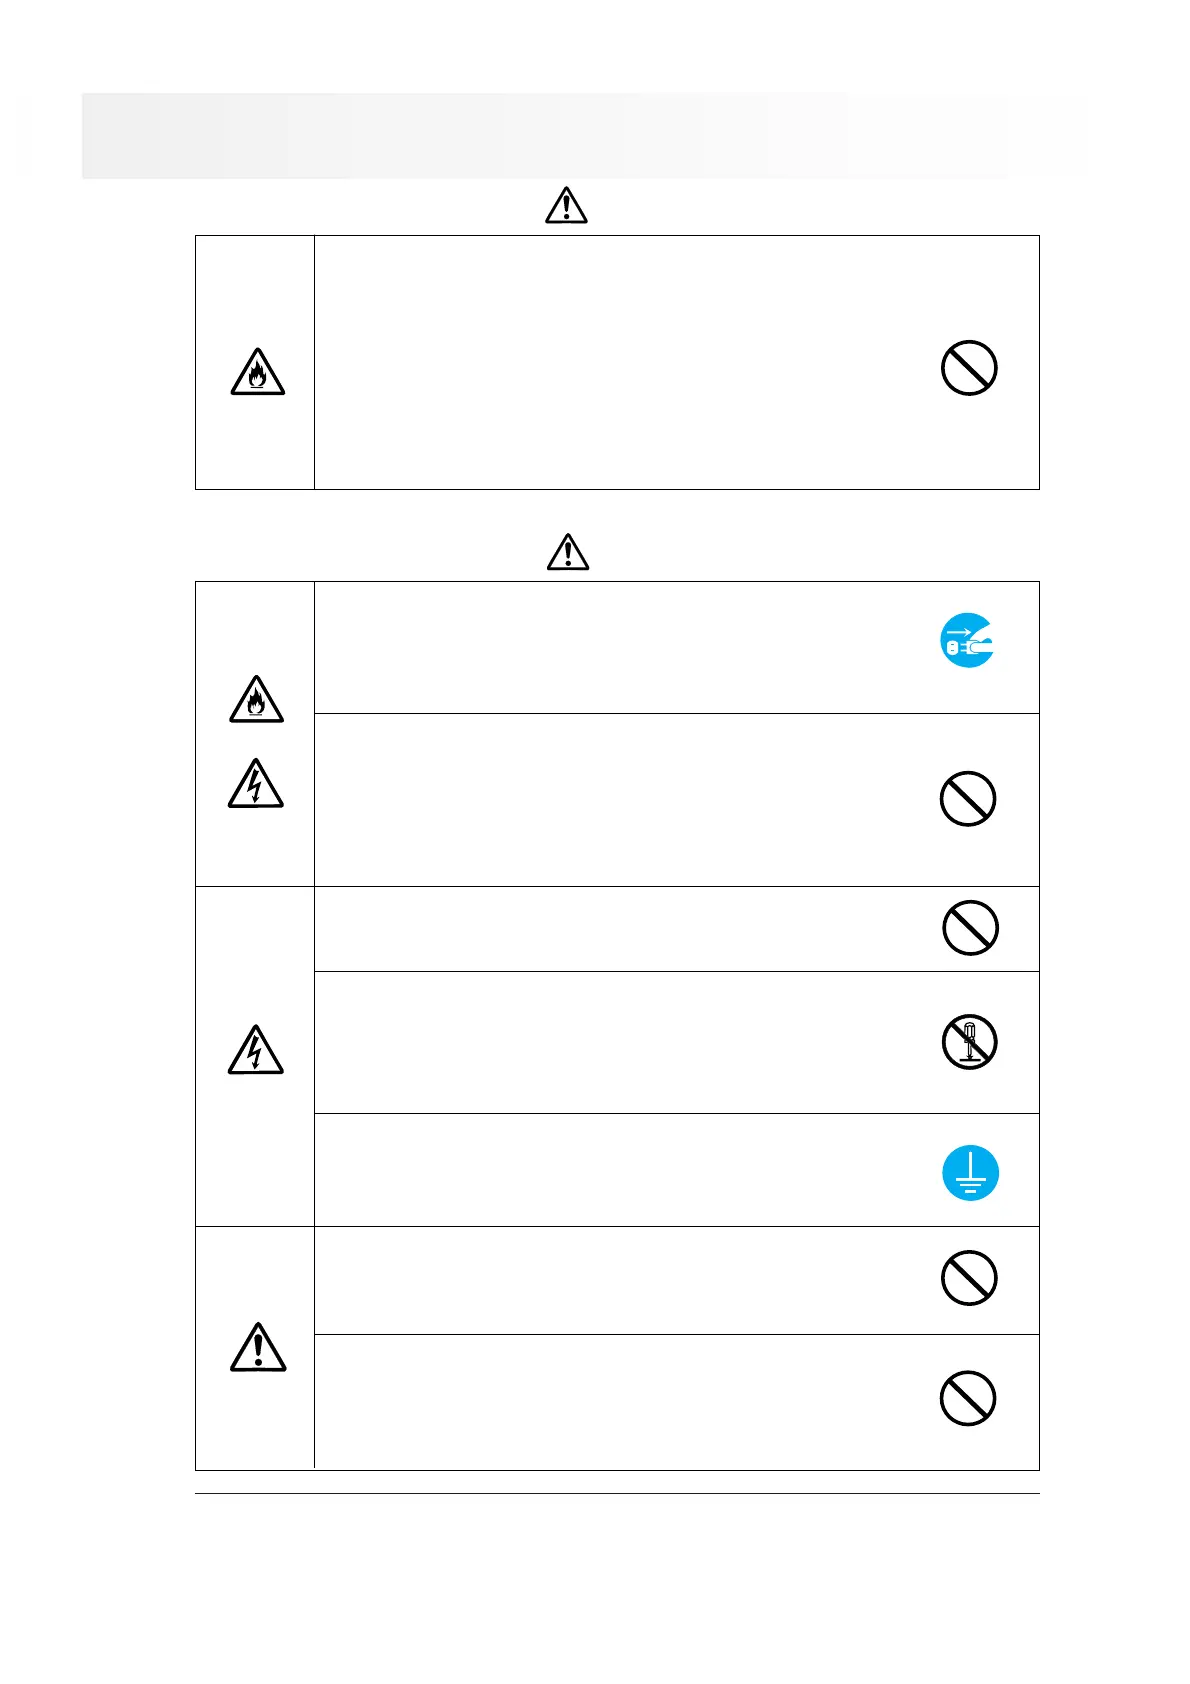Click the bottom-most prohibition circle
The height and width of the screenshot is (1684, 1190).
(968, 1398)
